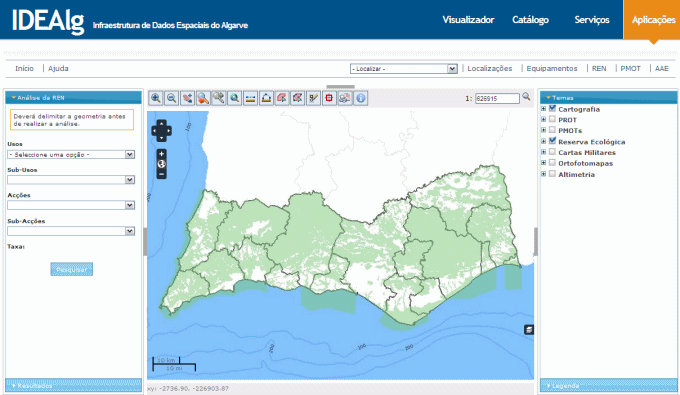Click the map scale input field
This screenshot has width=680, height=395.
coord(497,98)
